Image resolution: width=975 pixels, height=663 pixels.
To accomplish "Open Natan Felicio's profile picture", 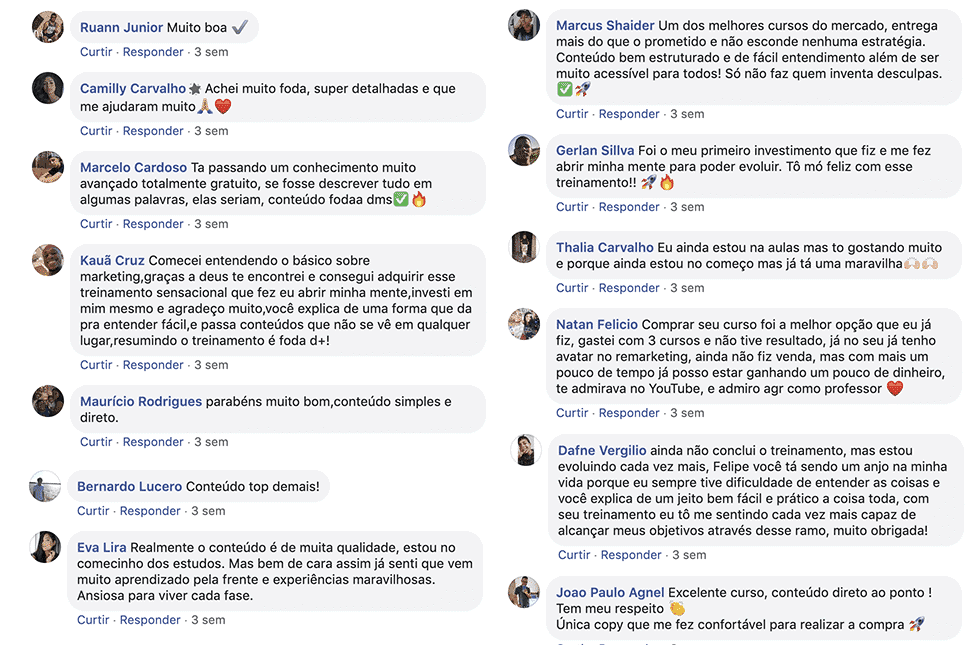I will (524, 324).
